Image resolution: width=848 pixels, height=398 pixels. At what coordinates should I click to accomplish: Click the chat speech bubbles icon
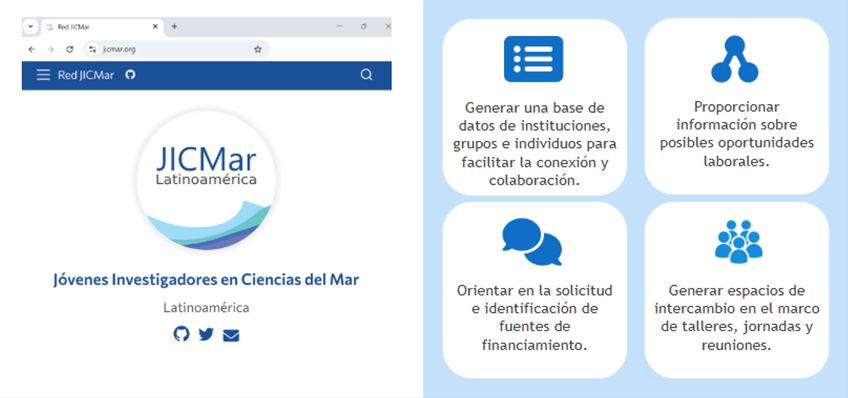532,242
